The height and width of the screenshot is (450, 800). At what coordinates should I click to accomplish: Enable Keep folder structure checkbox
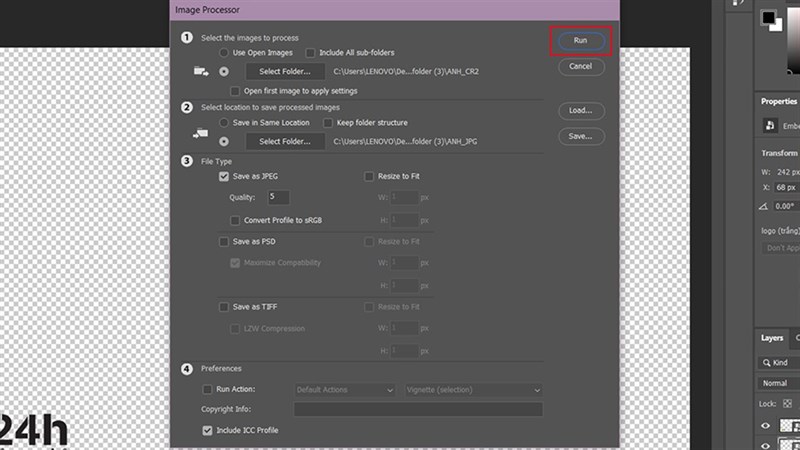(328, 122)
